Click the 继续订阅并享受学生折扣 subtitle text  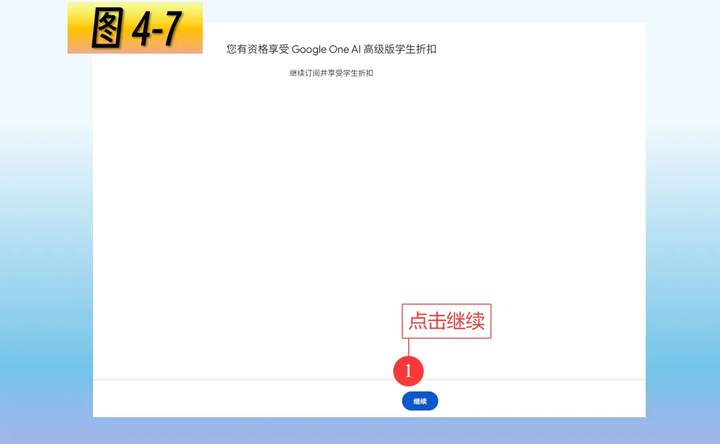[x=331, y=73]
